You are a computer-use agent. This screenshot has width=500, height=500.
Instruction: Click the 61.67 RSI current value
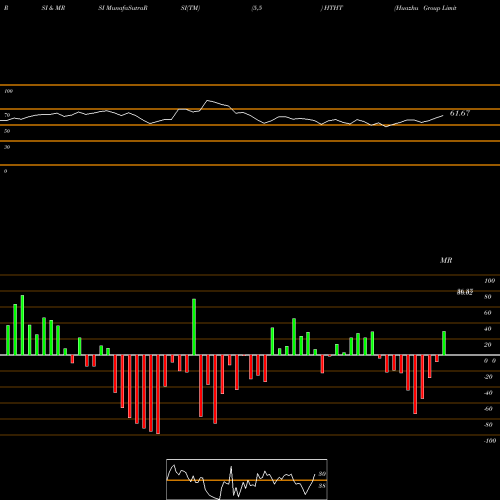460,113
